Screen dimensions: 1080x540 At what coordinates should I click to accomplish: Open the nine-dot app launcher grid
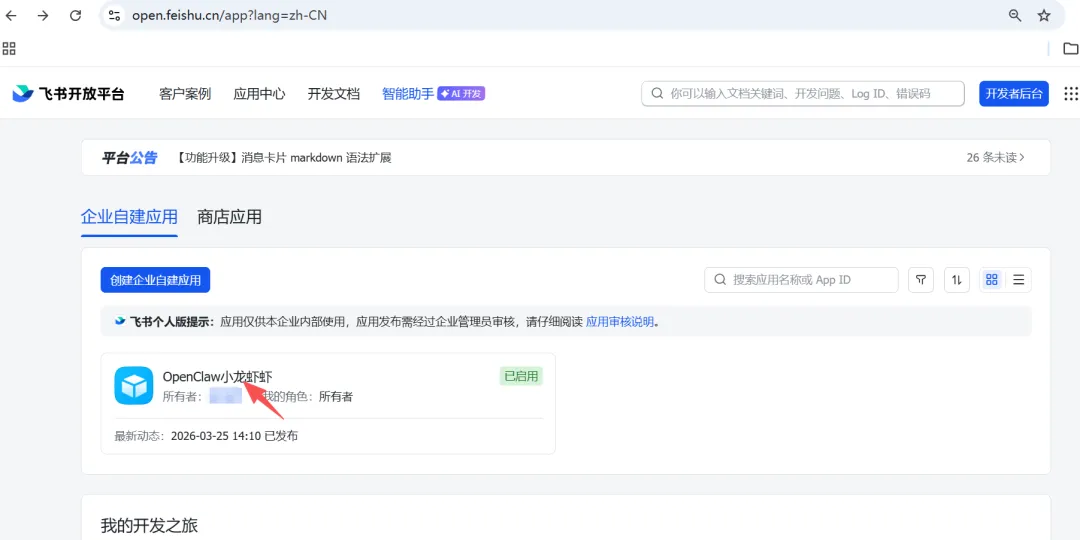[x=1071, y=94]
